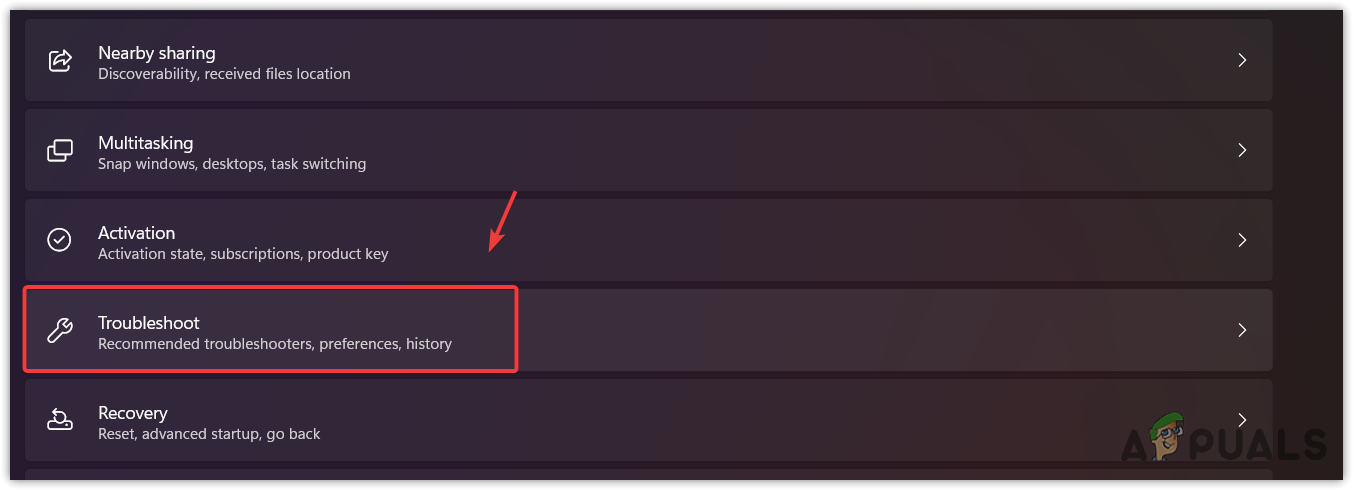Click "Snap windows, desktops, task switching" text
Viewport: 1353px width, 490px height.
coord(232,164)
